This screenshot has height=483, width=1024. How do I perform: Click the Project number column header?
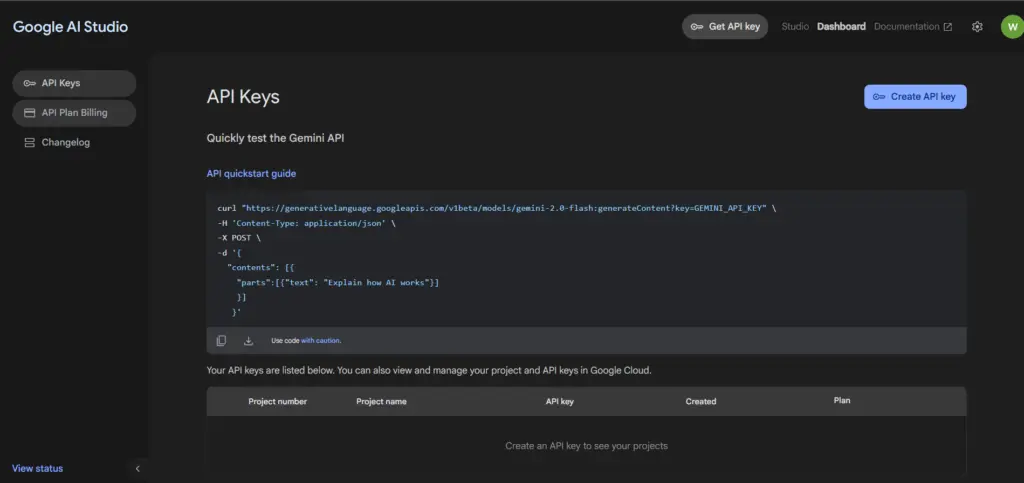click(x=278, y=401)
